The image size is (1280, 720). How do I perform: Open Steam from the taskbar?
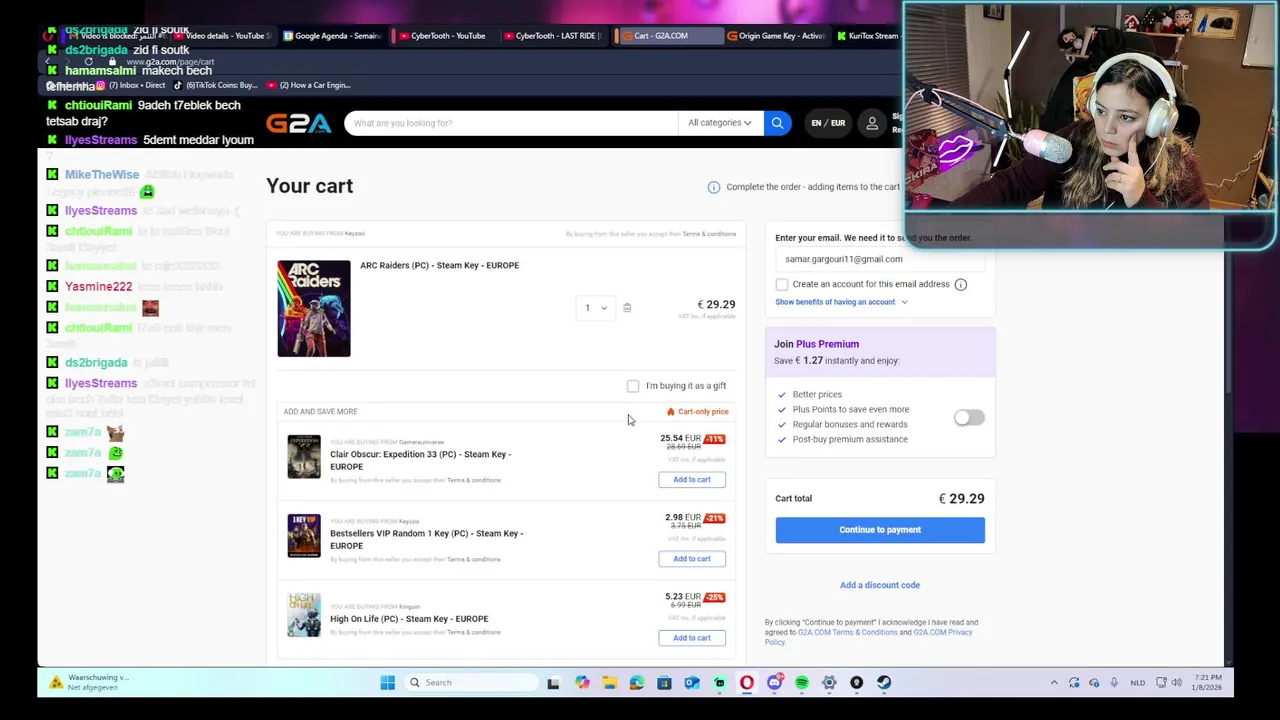884,683
